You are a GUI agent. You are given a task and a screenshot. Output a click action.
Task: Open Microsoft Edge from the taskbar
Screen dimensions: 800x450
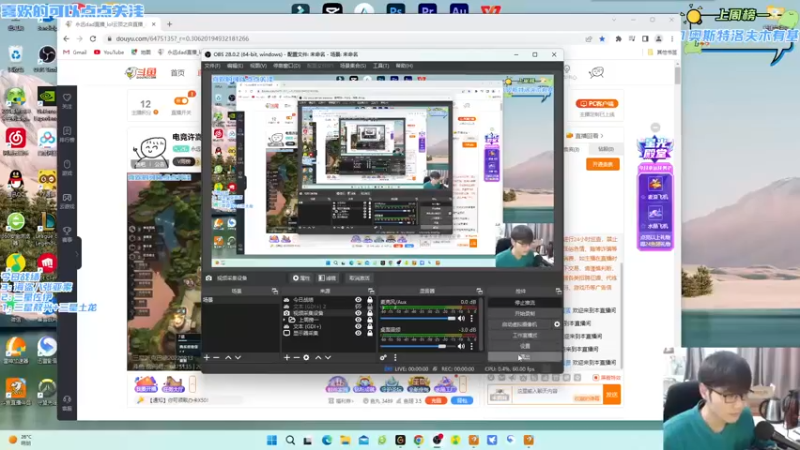click(327, 440)
